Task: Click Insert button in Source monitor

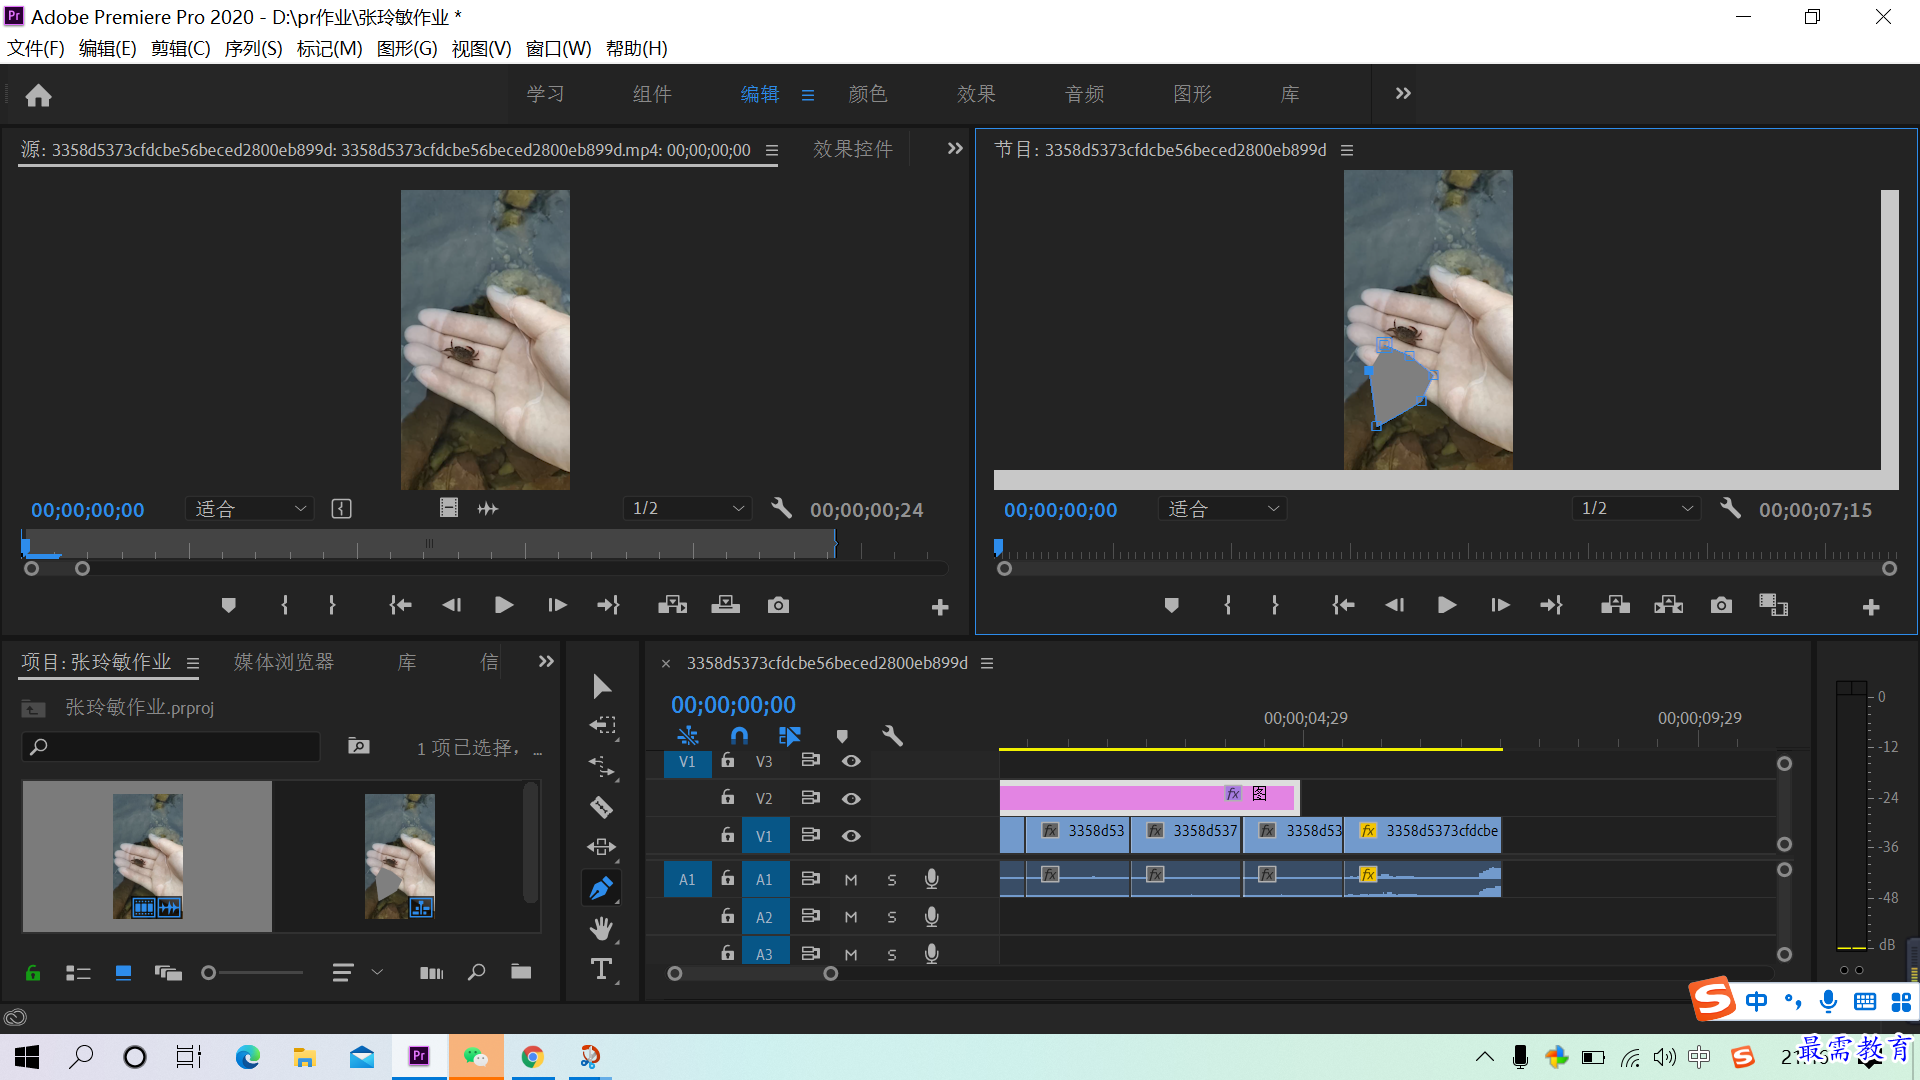Action: pos(673,605)
